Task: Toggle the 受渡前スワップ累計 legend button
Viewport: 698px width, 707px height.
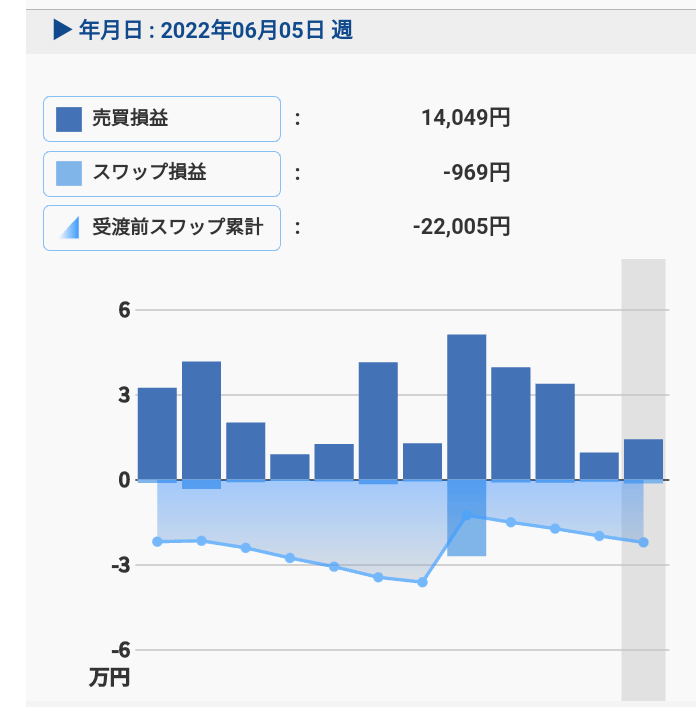Action: (x=161, y=227)
